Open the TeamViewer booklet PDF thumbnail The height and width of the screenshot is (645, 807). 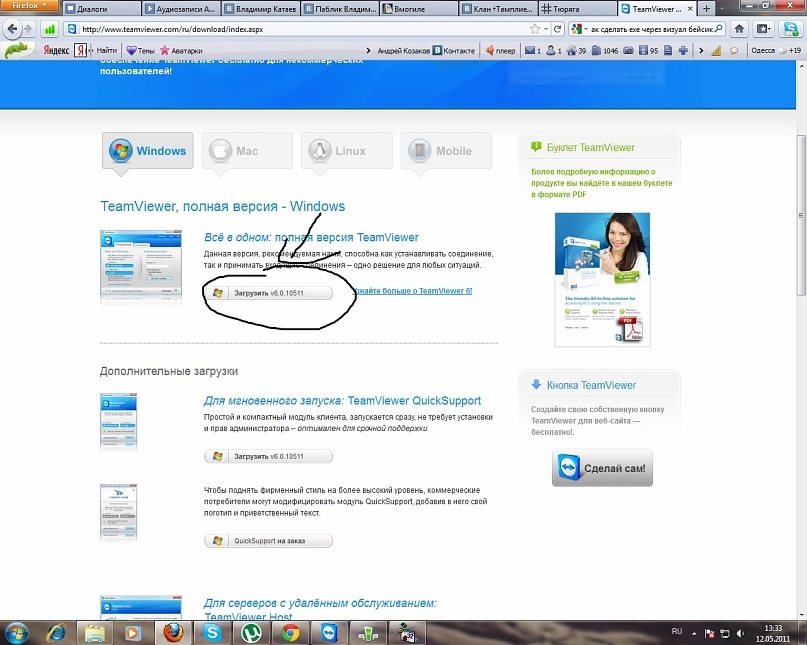pos(602,278)
